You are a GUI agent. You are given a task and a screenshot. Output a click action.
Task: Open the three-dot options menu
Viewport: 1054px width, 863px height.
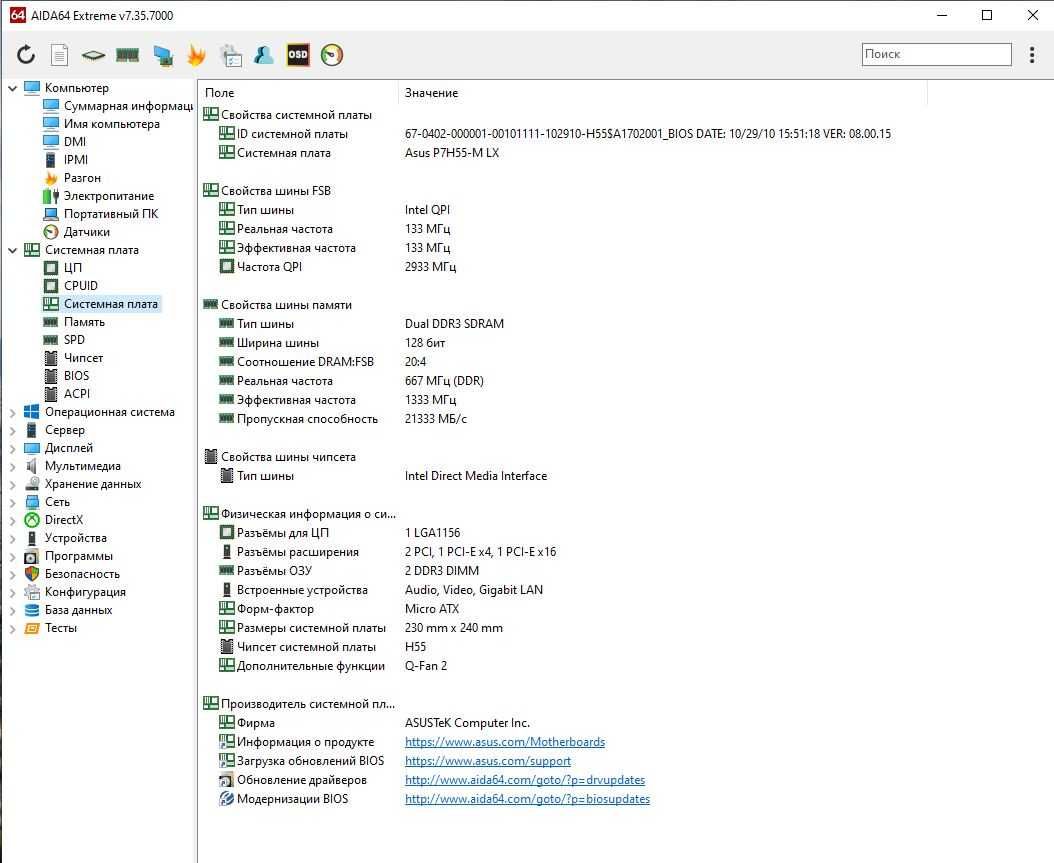[x=1032, y=54]
